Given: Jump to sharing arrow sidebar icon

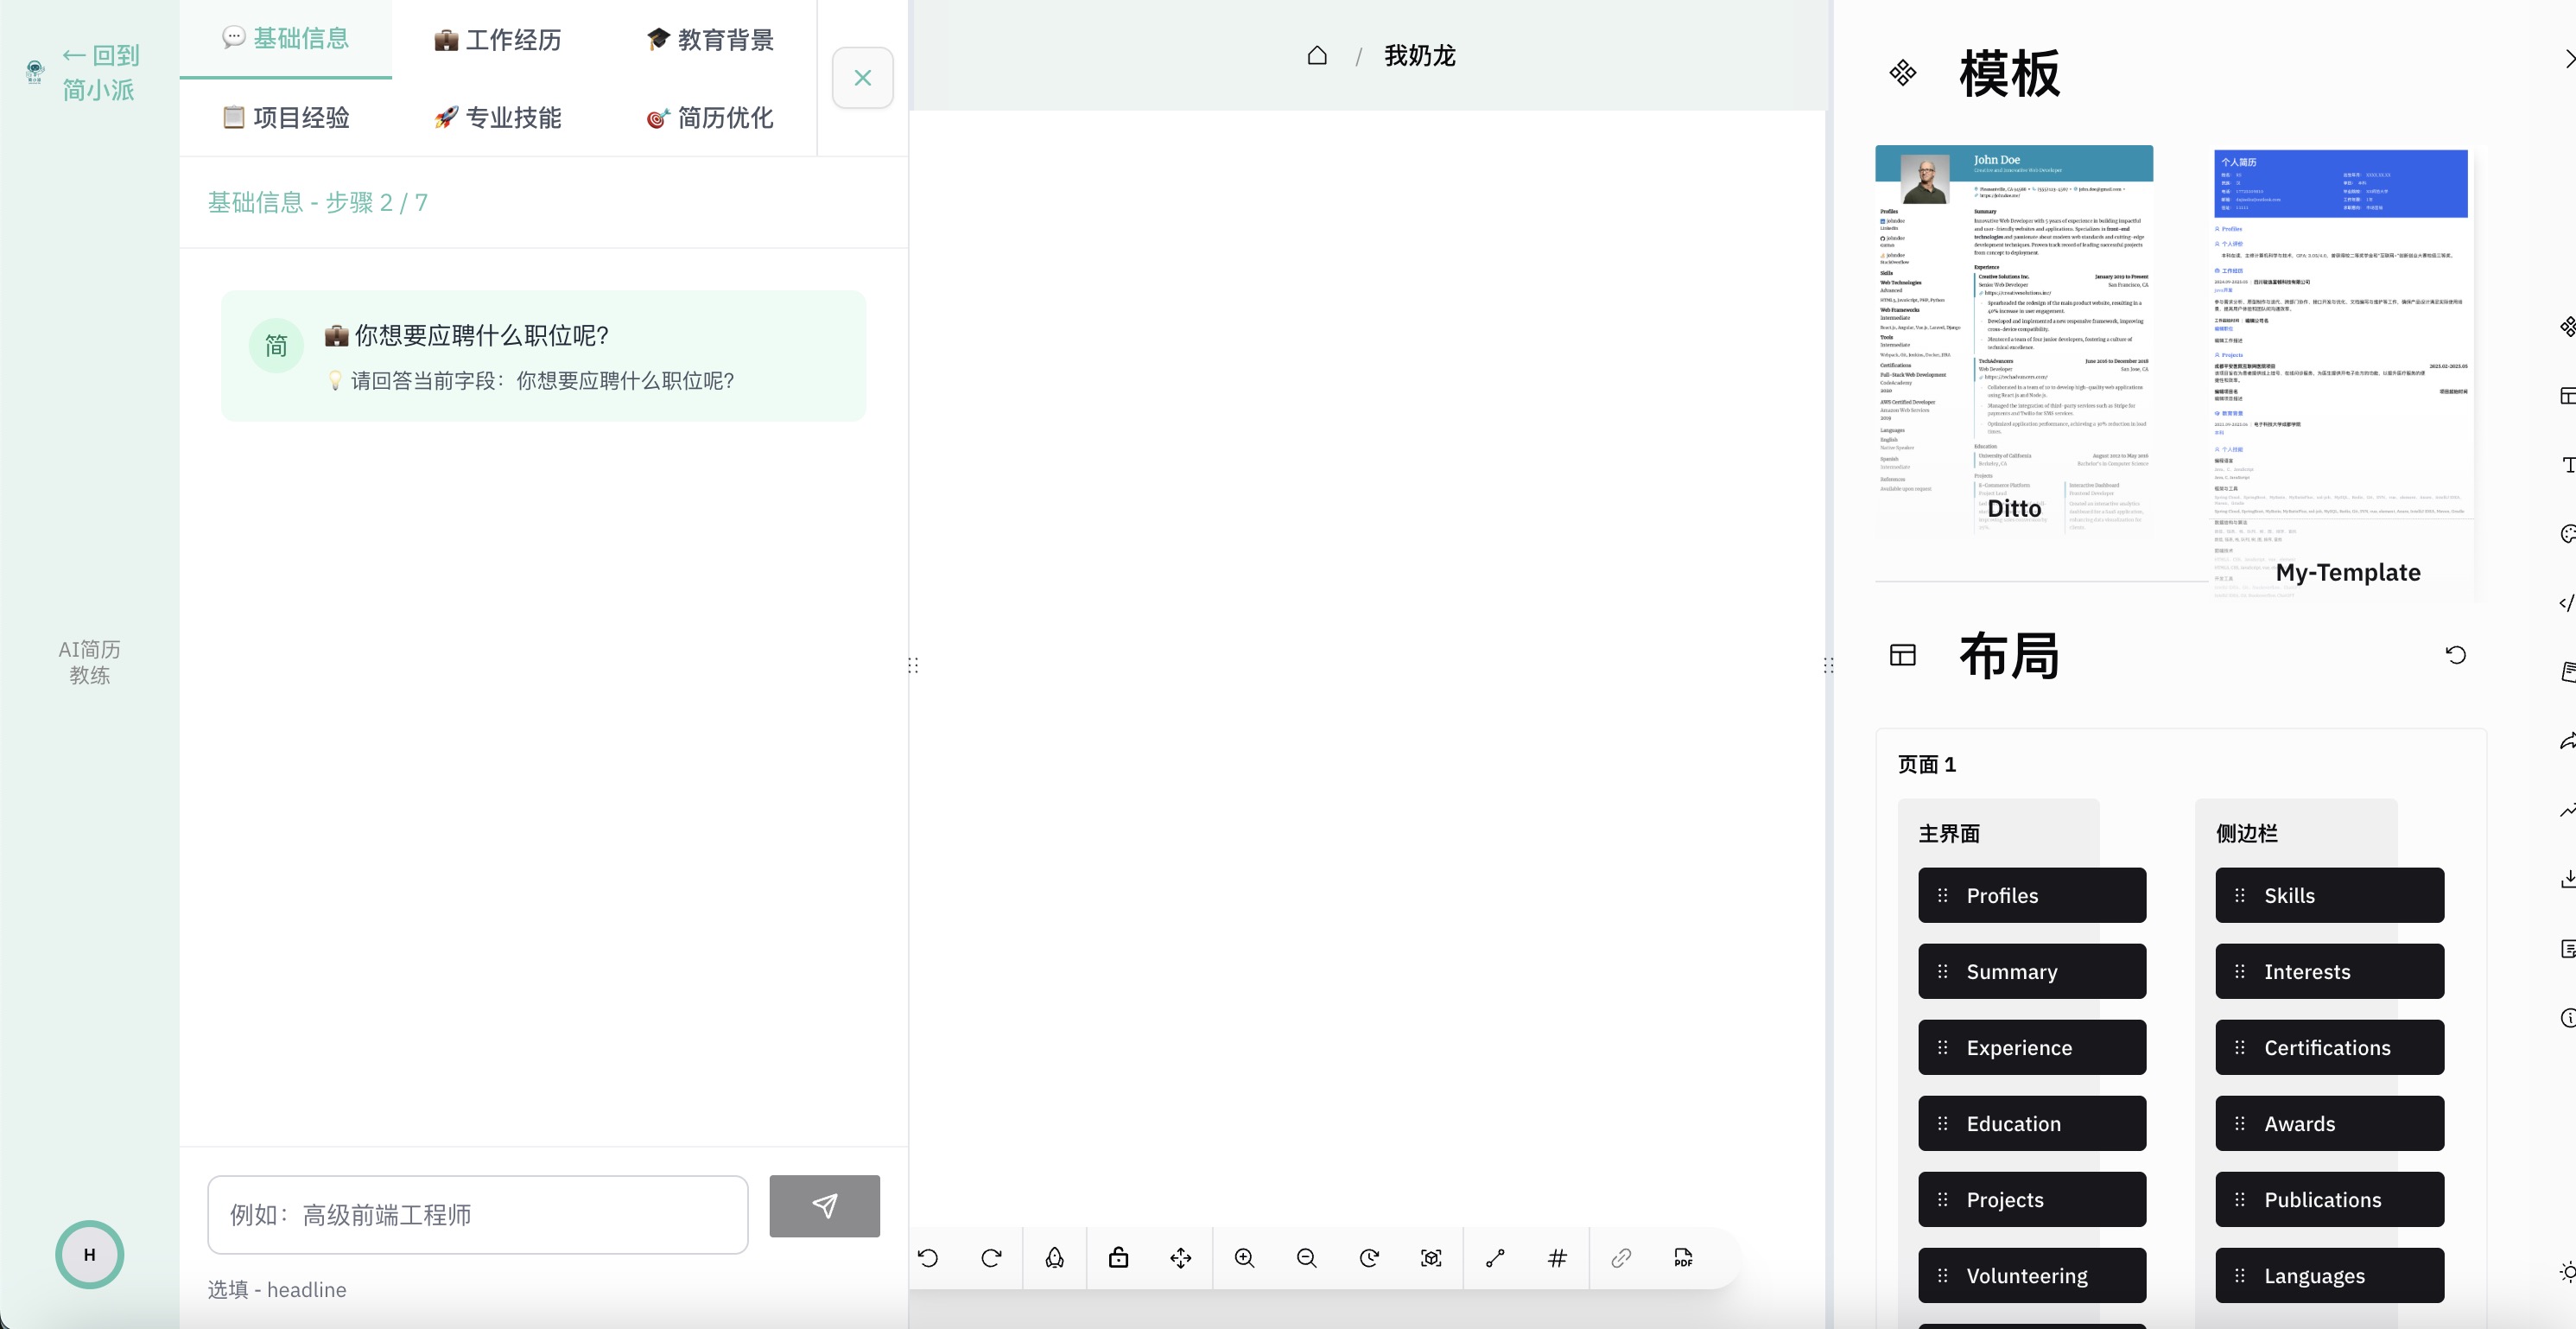Looking at the screenshot, I should [2568, 741].
